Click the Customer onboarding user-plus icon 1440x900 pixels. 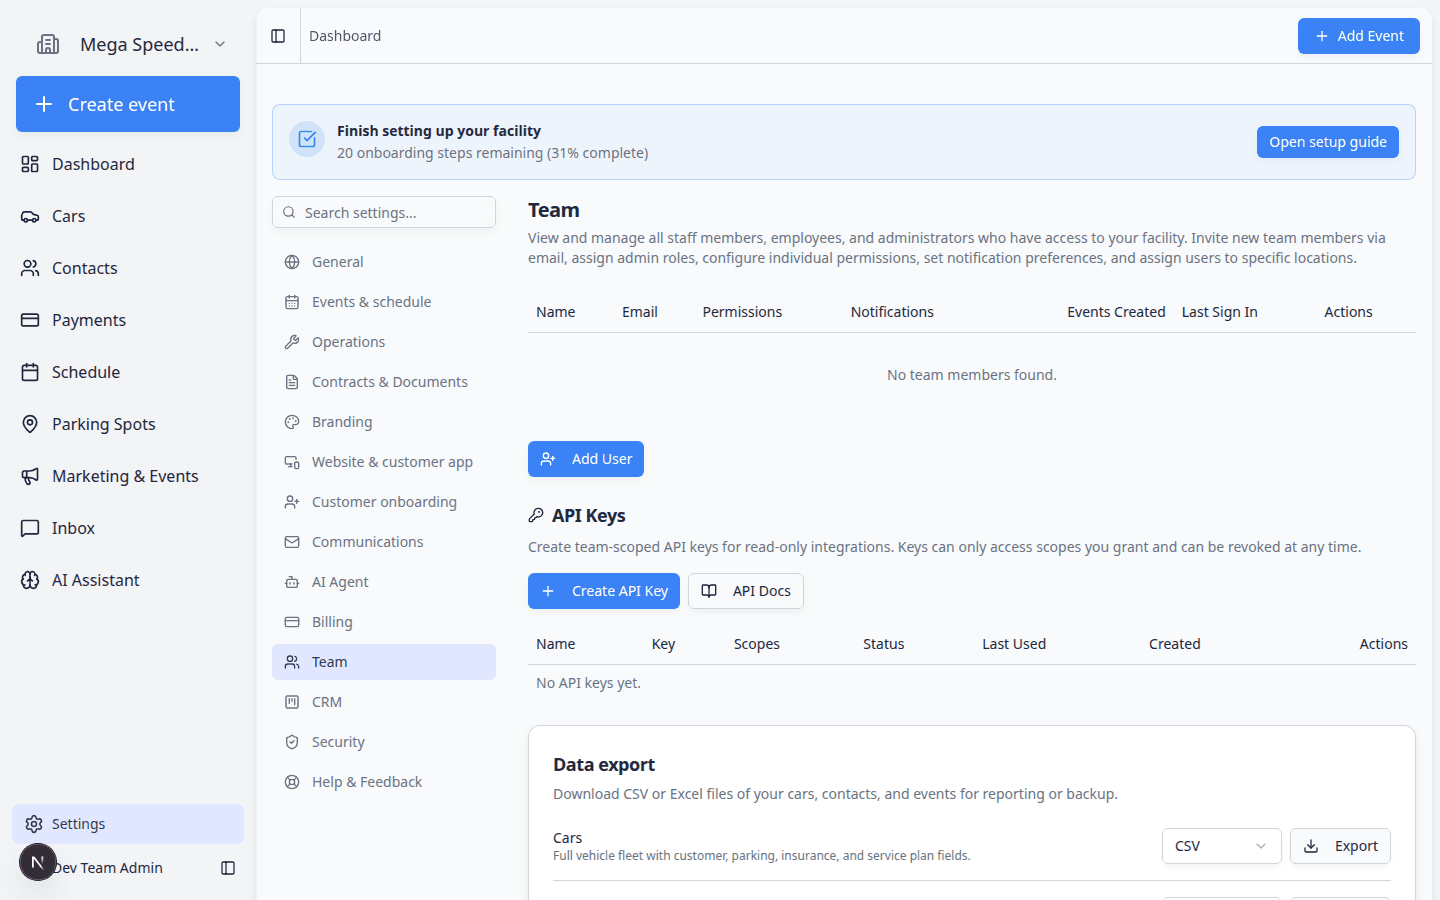point(292,502)
